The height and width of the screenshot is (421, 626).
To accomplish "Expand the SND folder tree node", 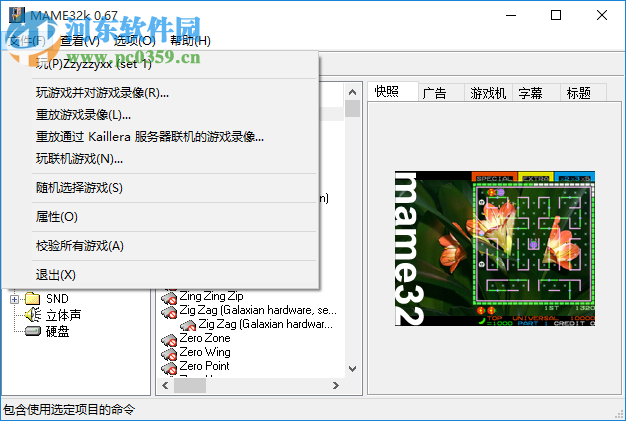I will click(15, 298).
